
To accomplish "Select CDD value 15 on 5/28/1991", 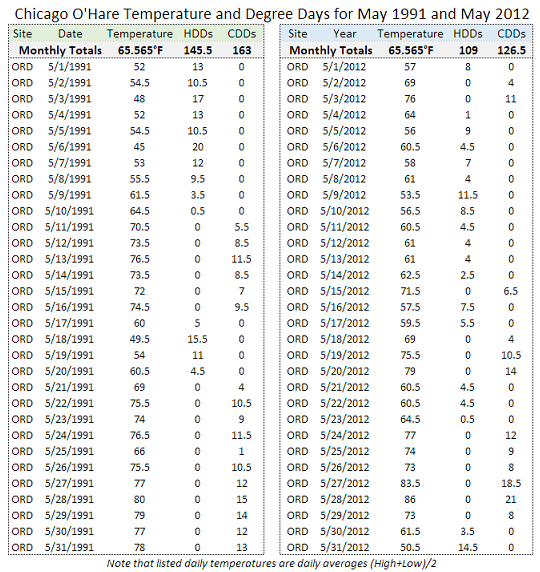I will click(x=242, y=499).
